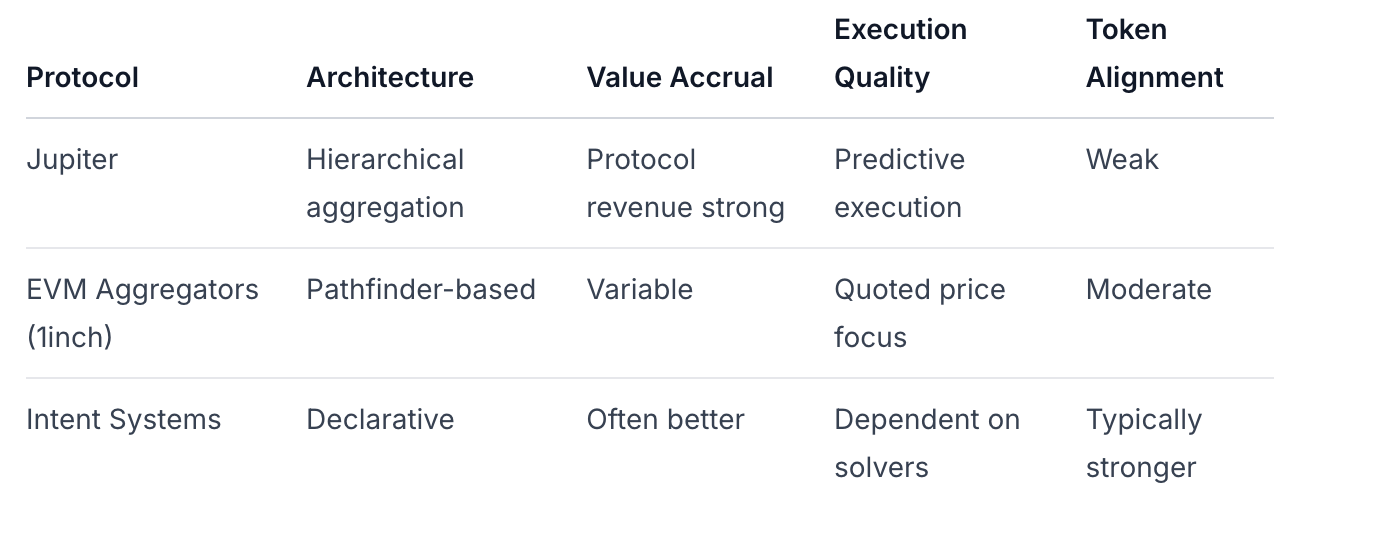Viewport: 1398px width, 548px height.
Task: Click the Predictive execution cell
Action: tap(899, 183)
